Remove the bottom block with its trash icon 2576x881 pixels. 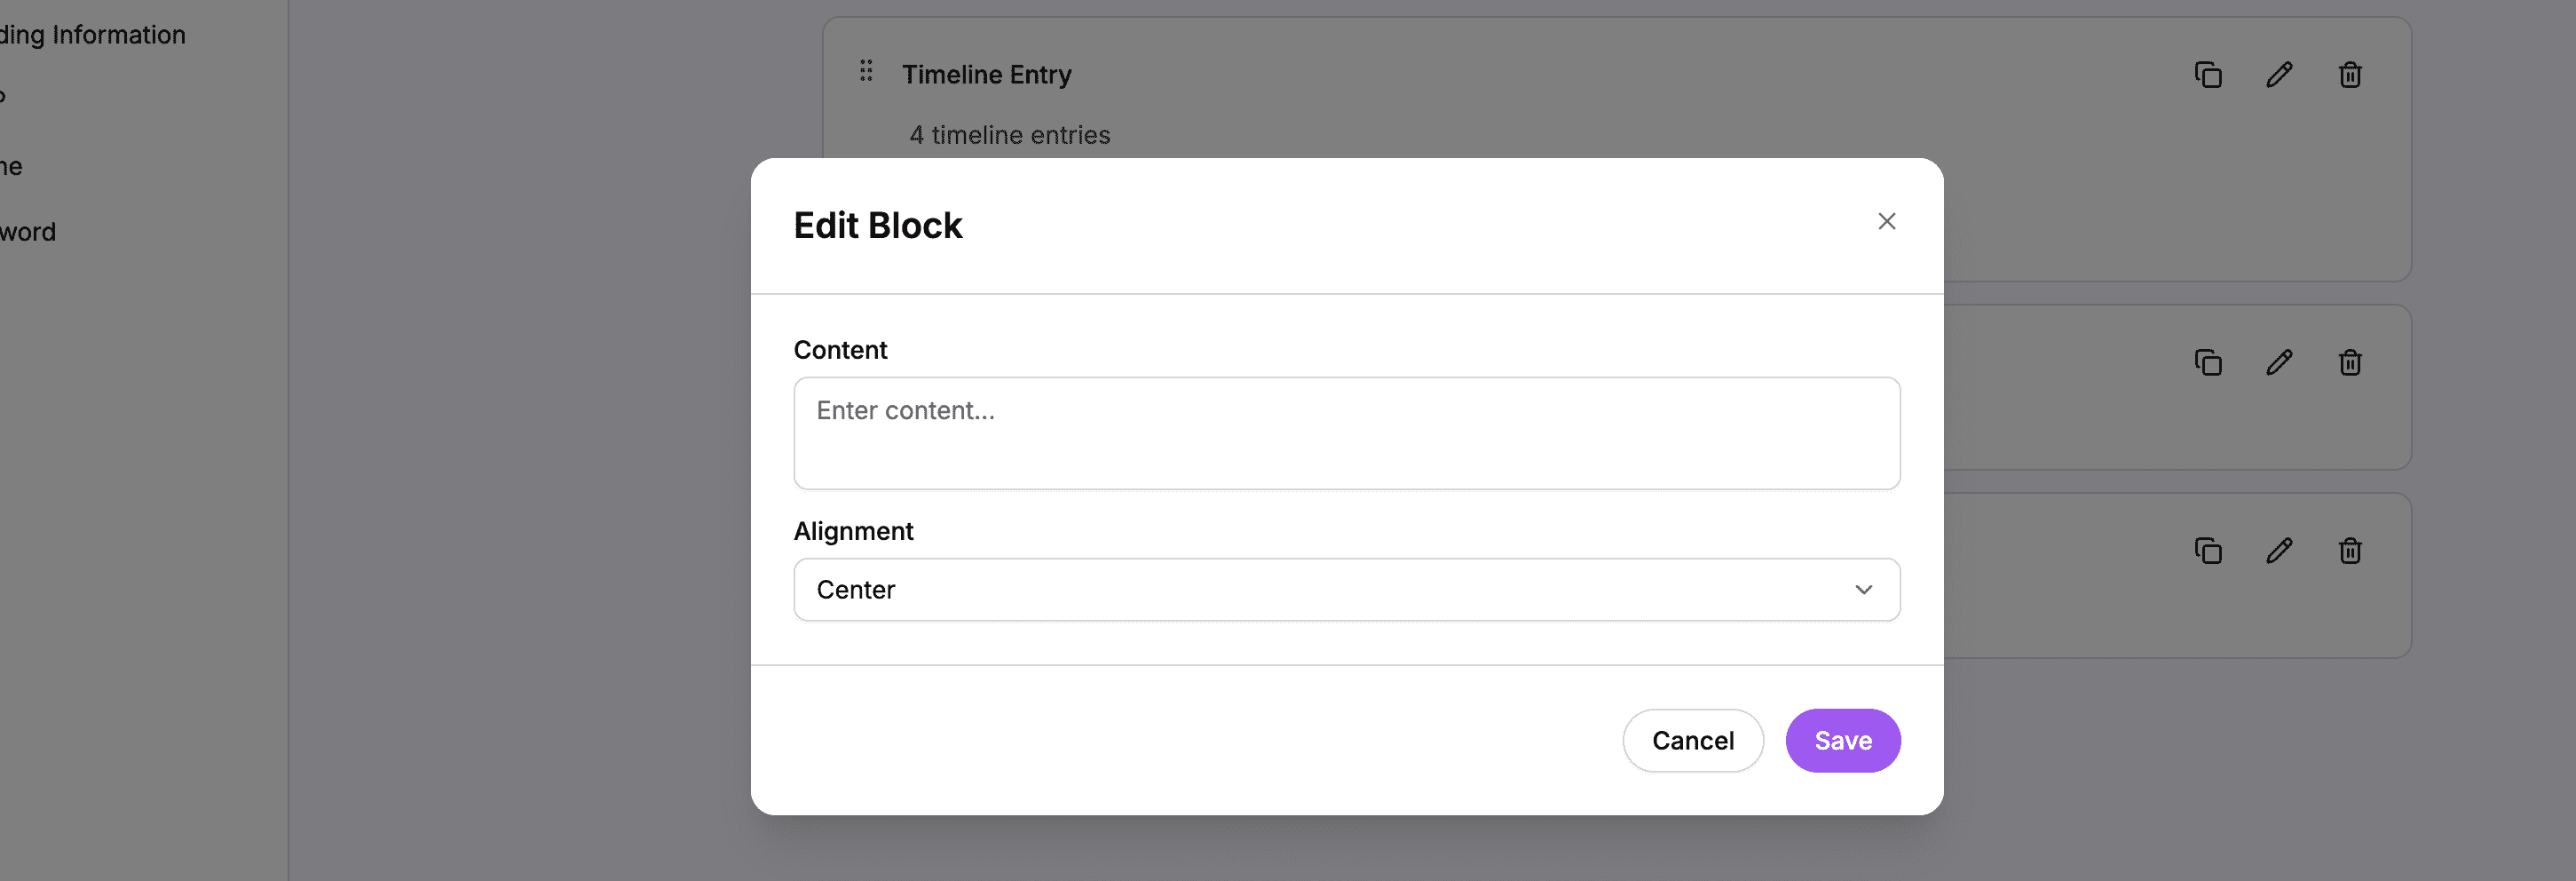pyautogui.click(x=2350, y=550)
